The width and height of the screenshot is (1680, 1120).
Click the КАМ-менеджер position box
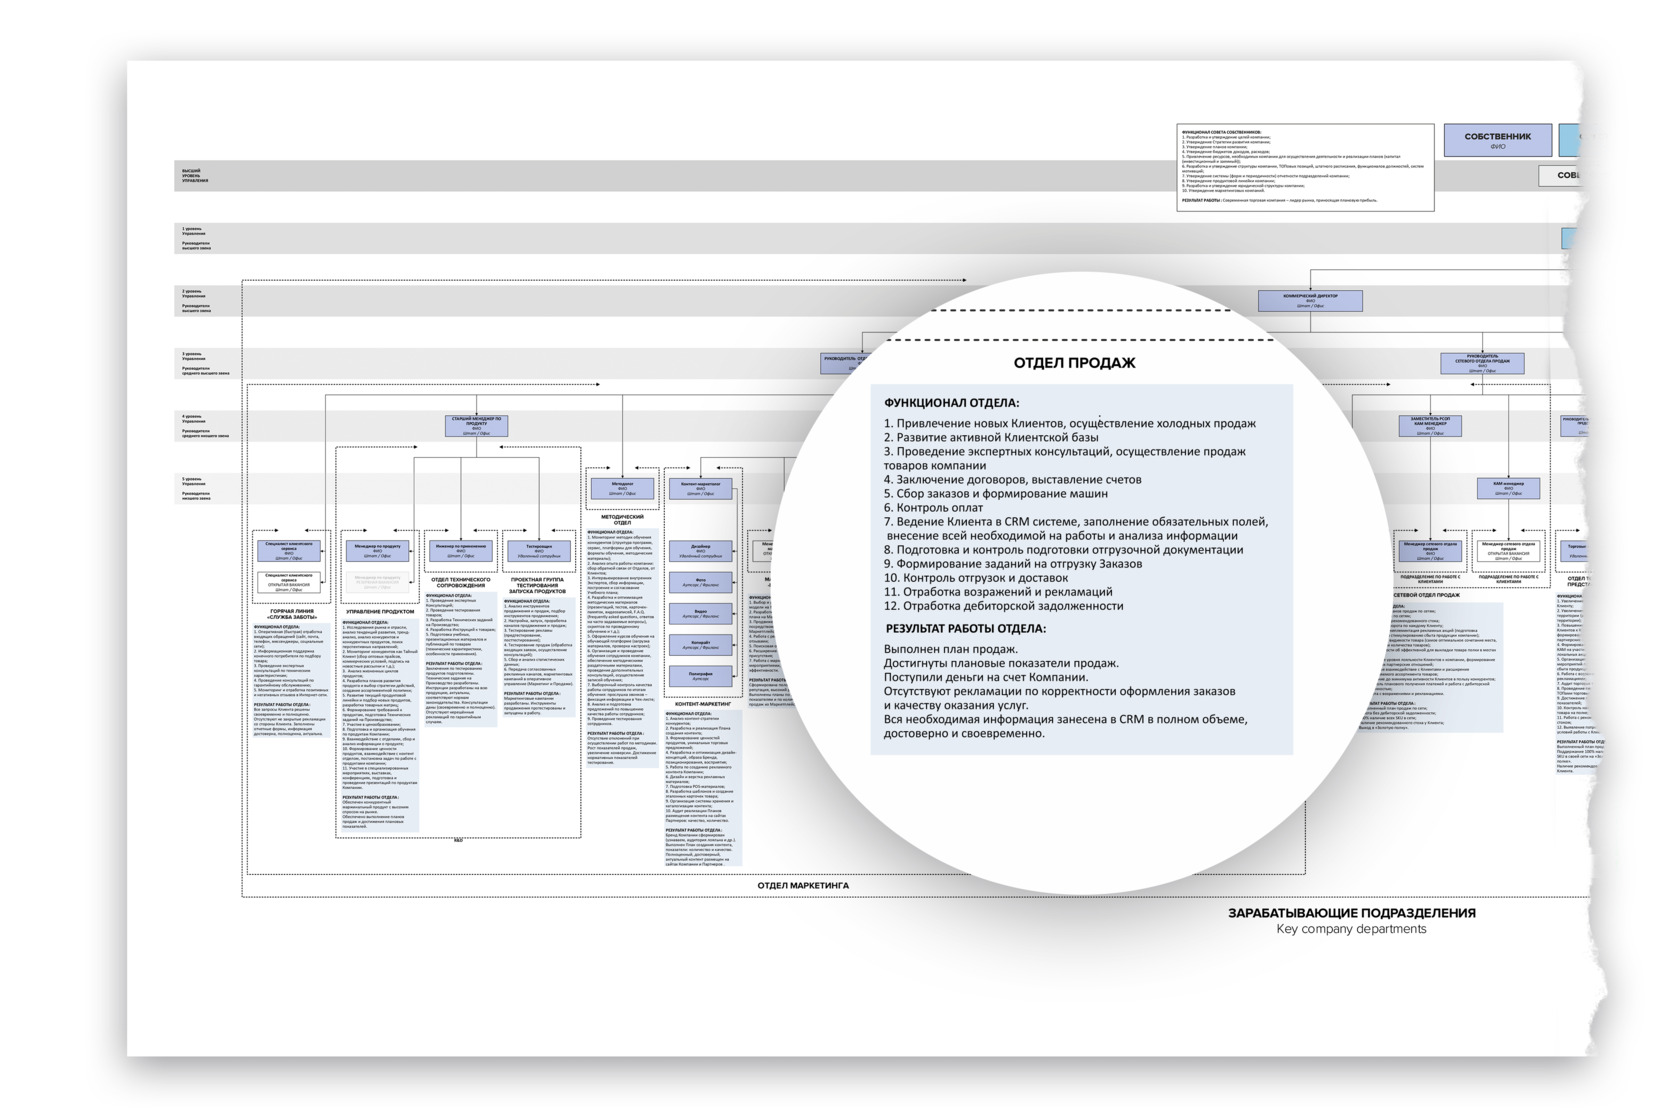[x=1508, y=488]
